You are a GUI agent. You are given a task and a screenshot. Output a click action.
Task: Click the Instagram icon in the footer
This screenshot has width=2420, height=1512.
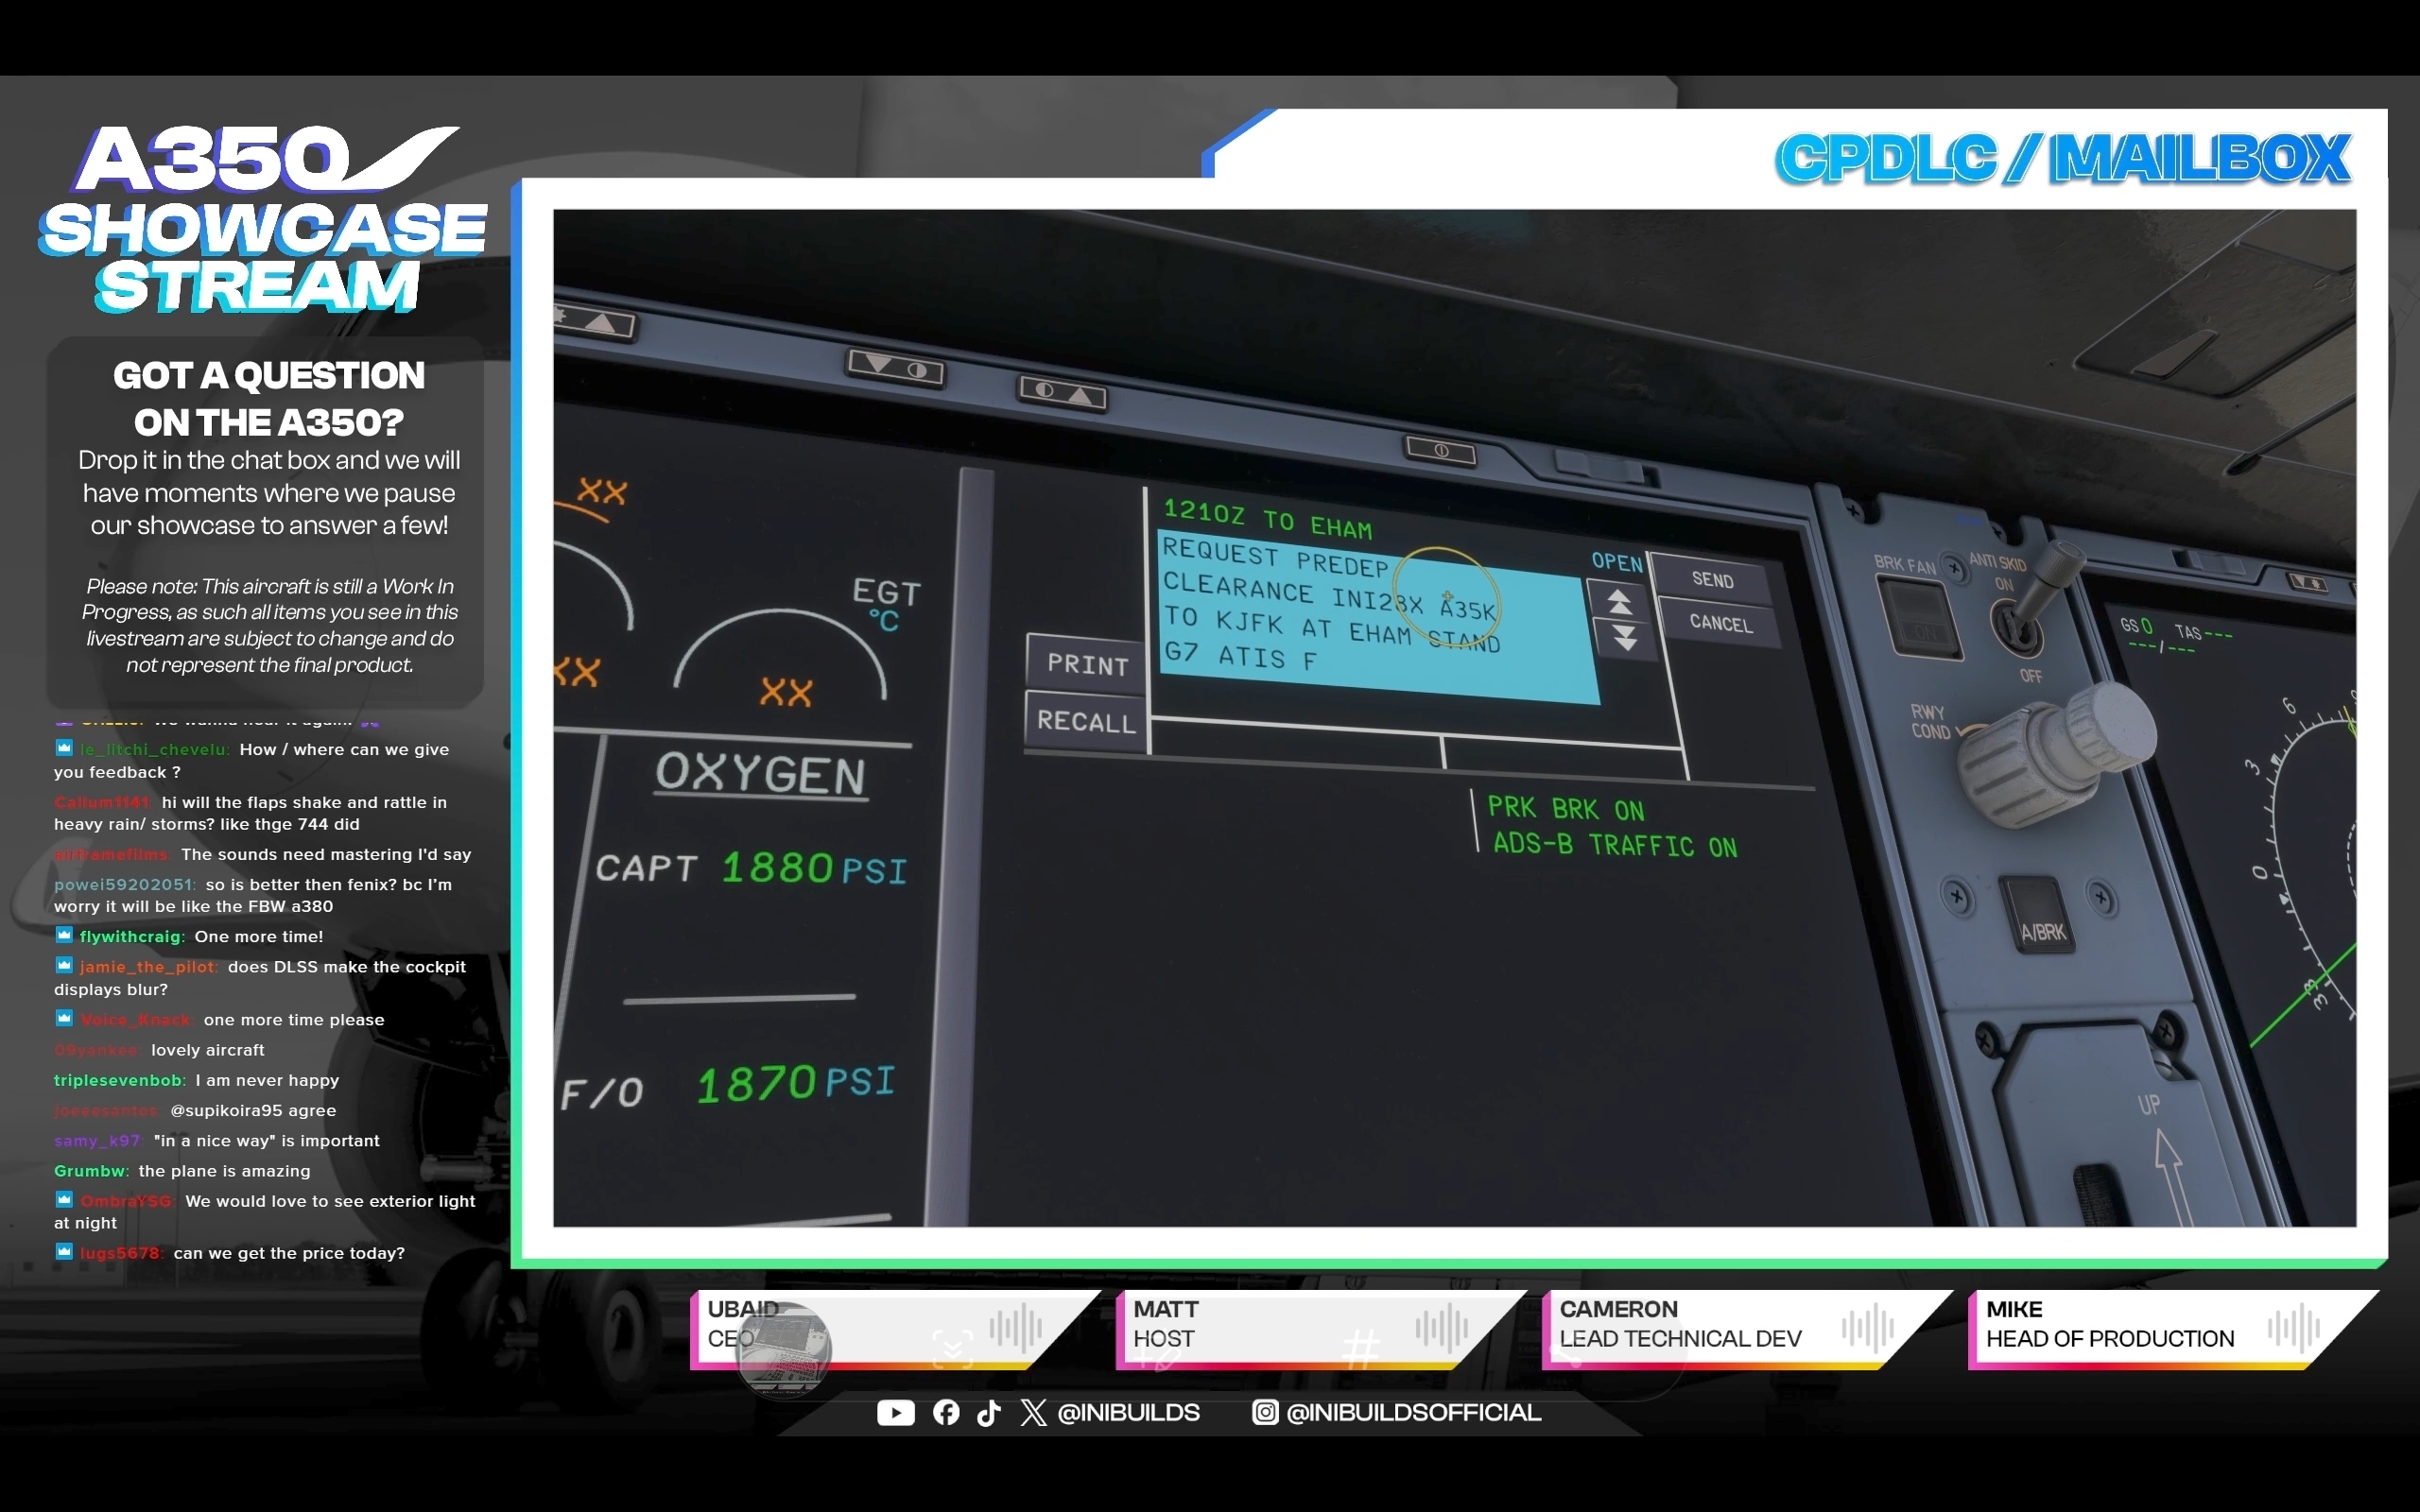pyautogui.click(x=1265, y=1412)
